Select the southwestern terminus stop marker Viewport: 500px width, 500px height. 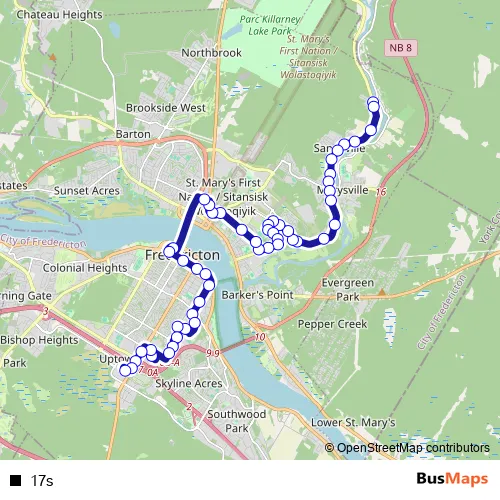tap(125, 370)
